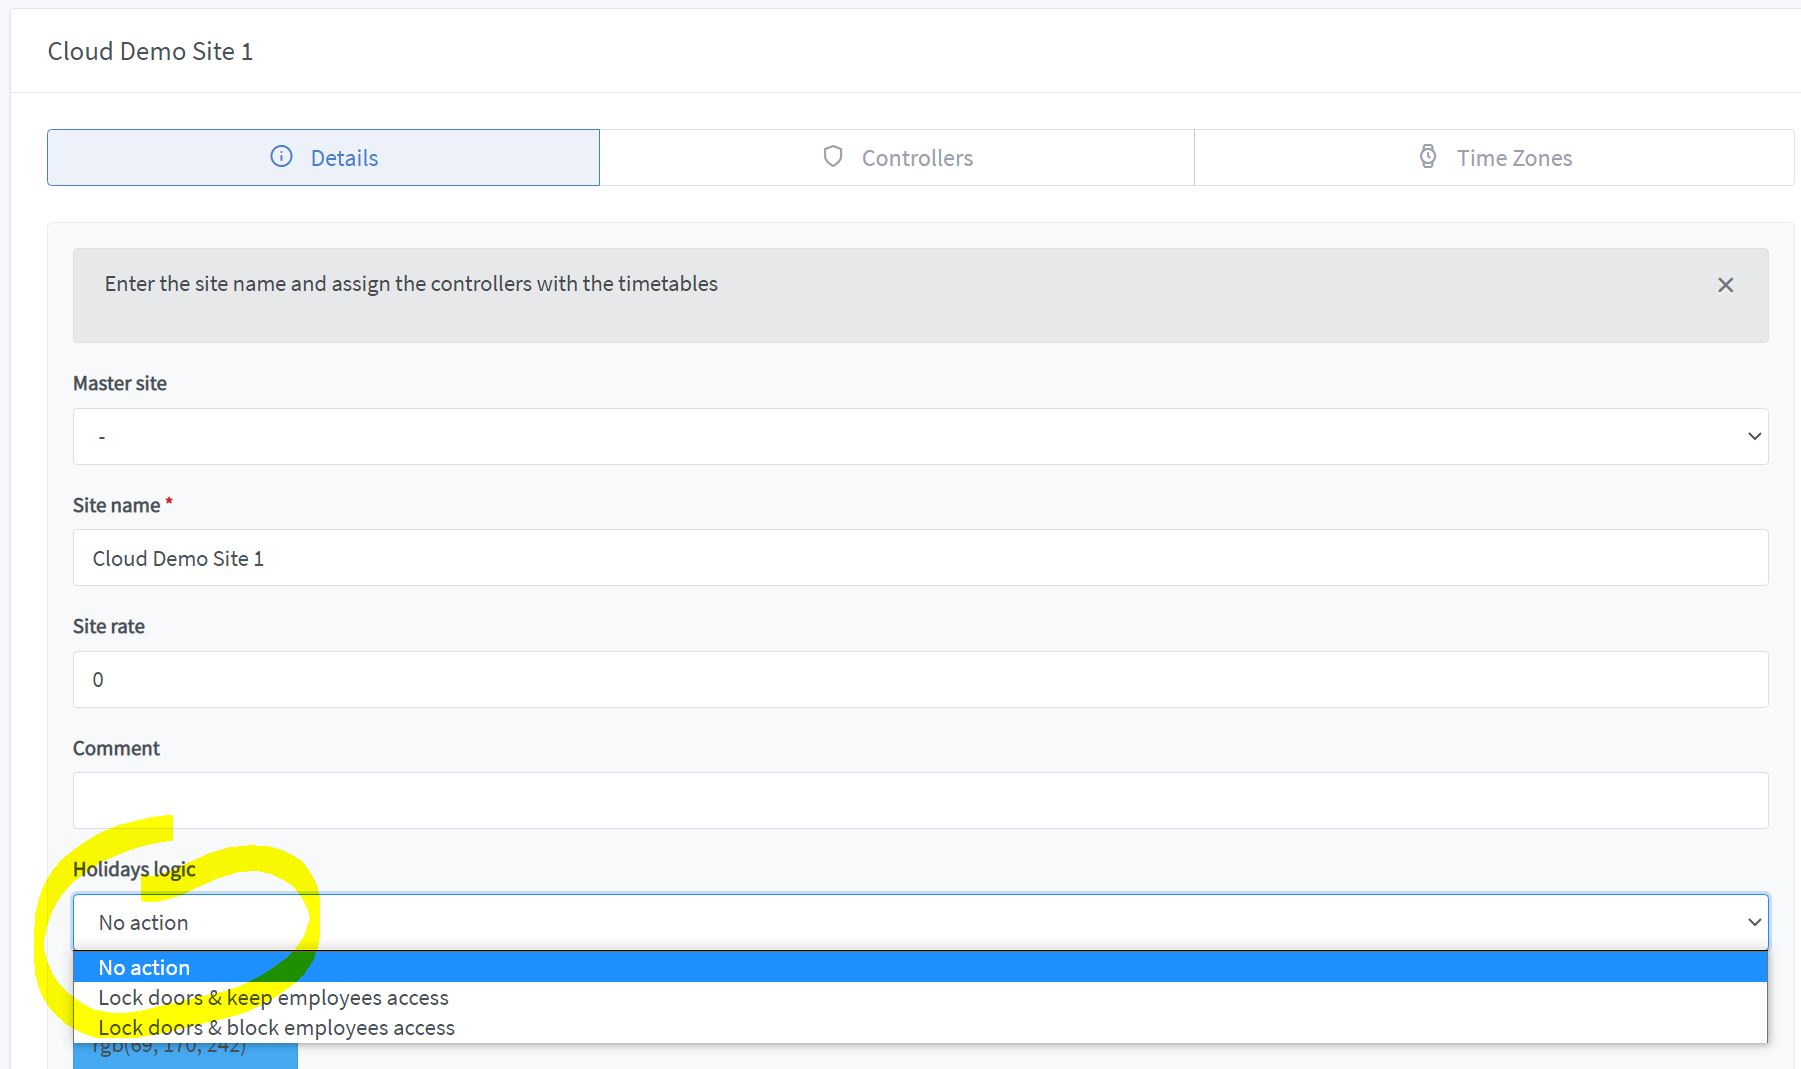This screenshot has width=1801, height=1069.
Task: Choose the highlighted No action list option
Action: tap(144, 967)
